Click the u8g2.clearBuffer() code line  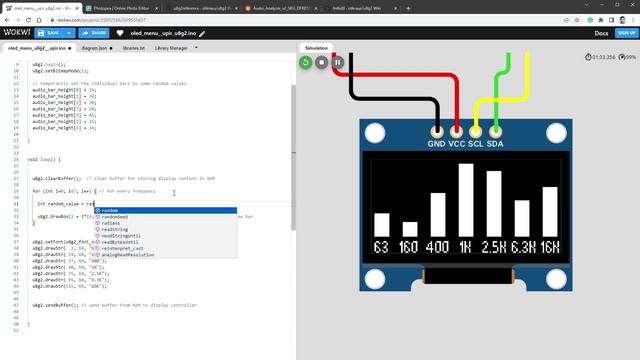click(123, 179)
